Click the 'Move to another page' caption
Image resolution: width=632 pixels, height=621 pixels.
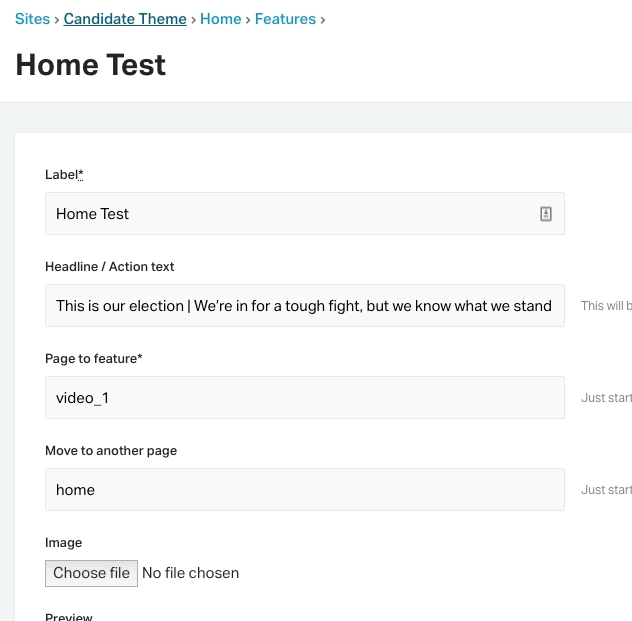111,451
